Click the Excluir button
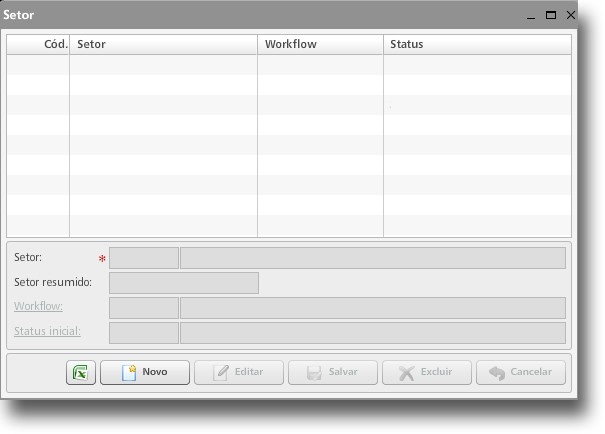 (427, 373)
